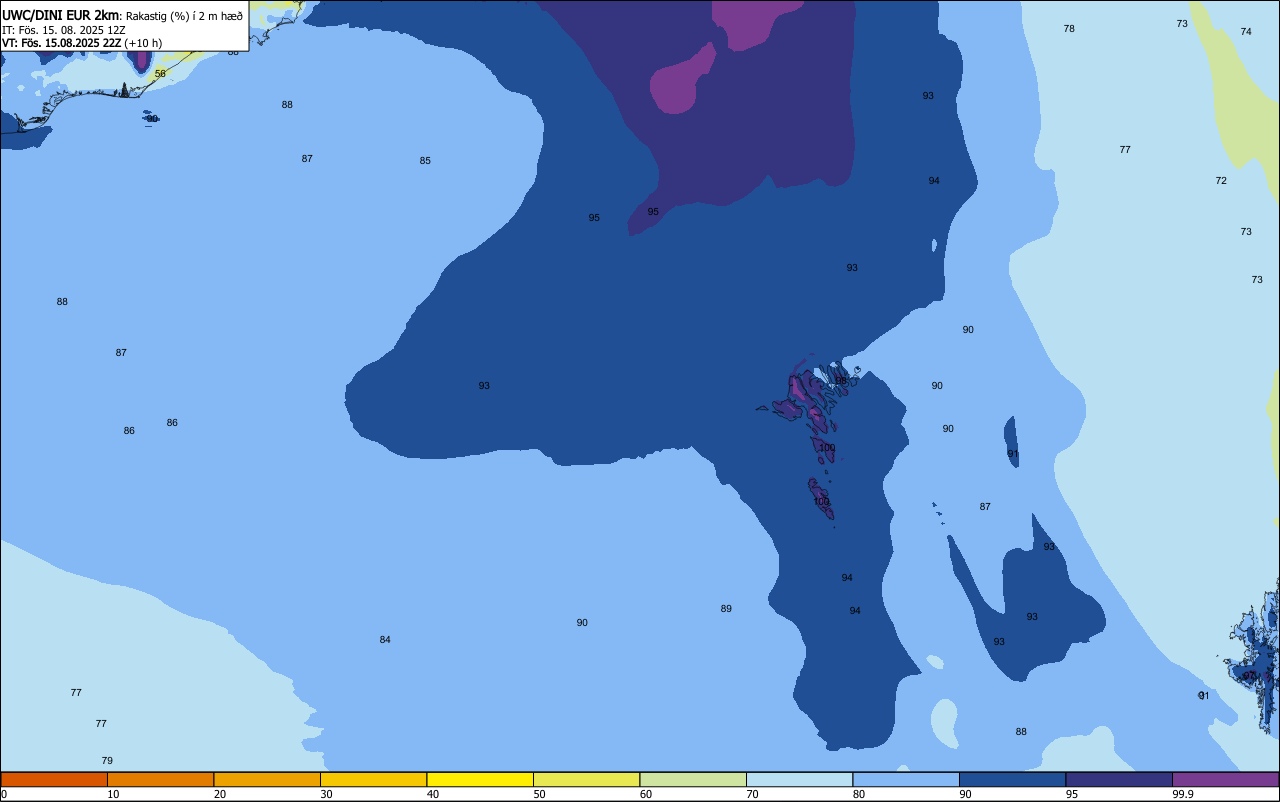Click the humidity value 89 on the map
1280x802 pixels.
point(726,609)
